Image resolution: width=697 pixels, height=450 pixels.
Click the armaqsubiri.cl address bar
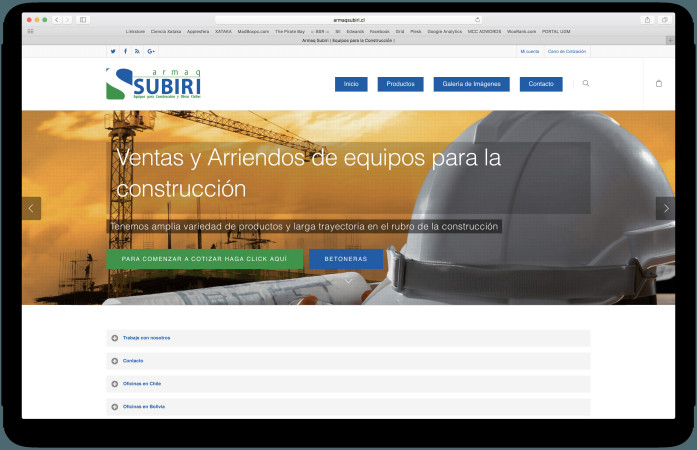(348, 20)
